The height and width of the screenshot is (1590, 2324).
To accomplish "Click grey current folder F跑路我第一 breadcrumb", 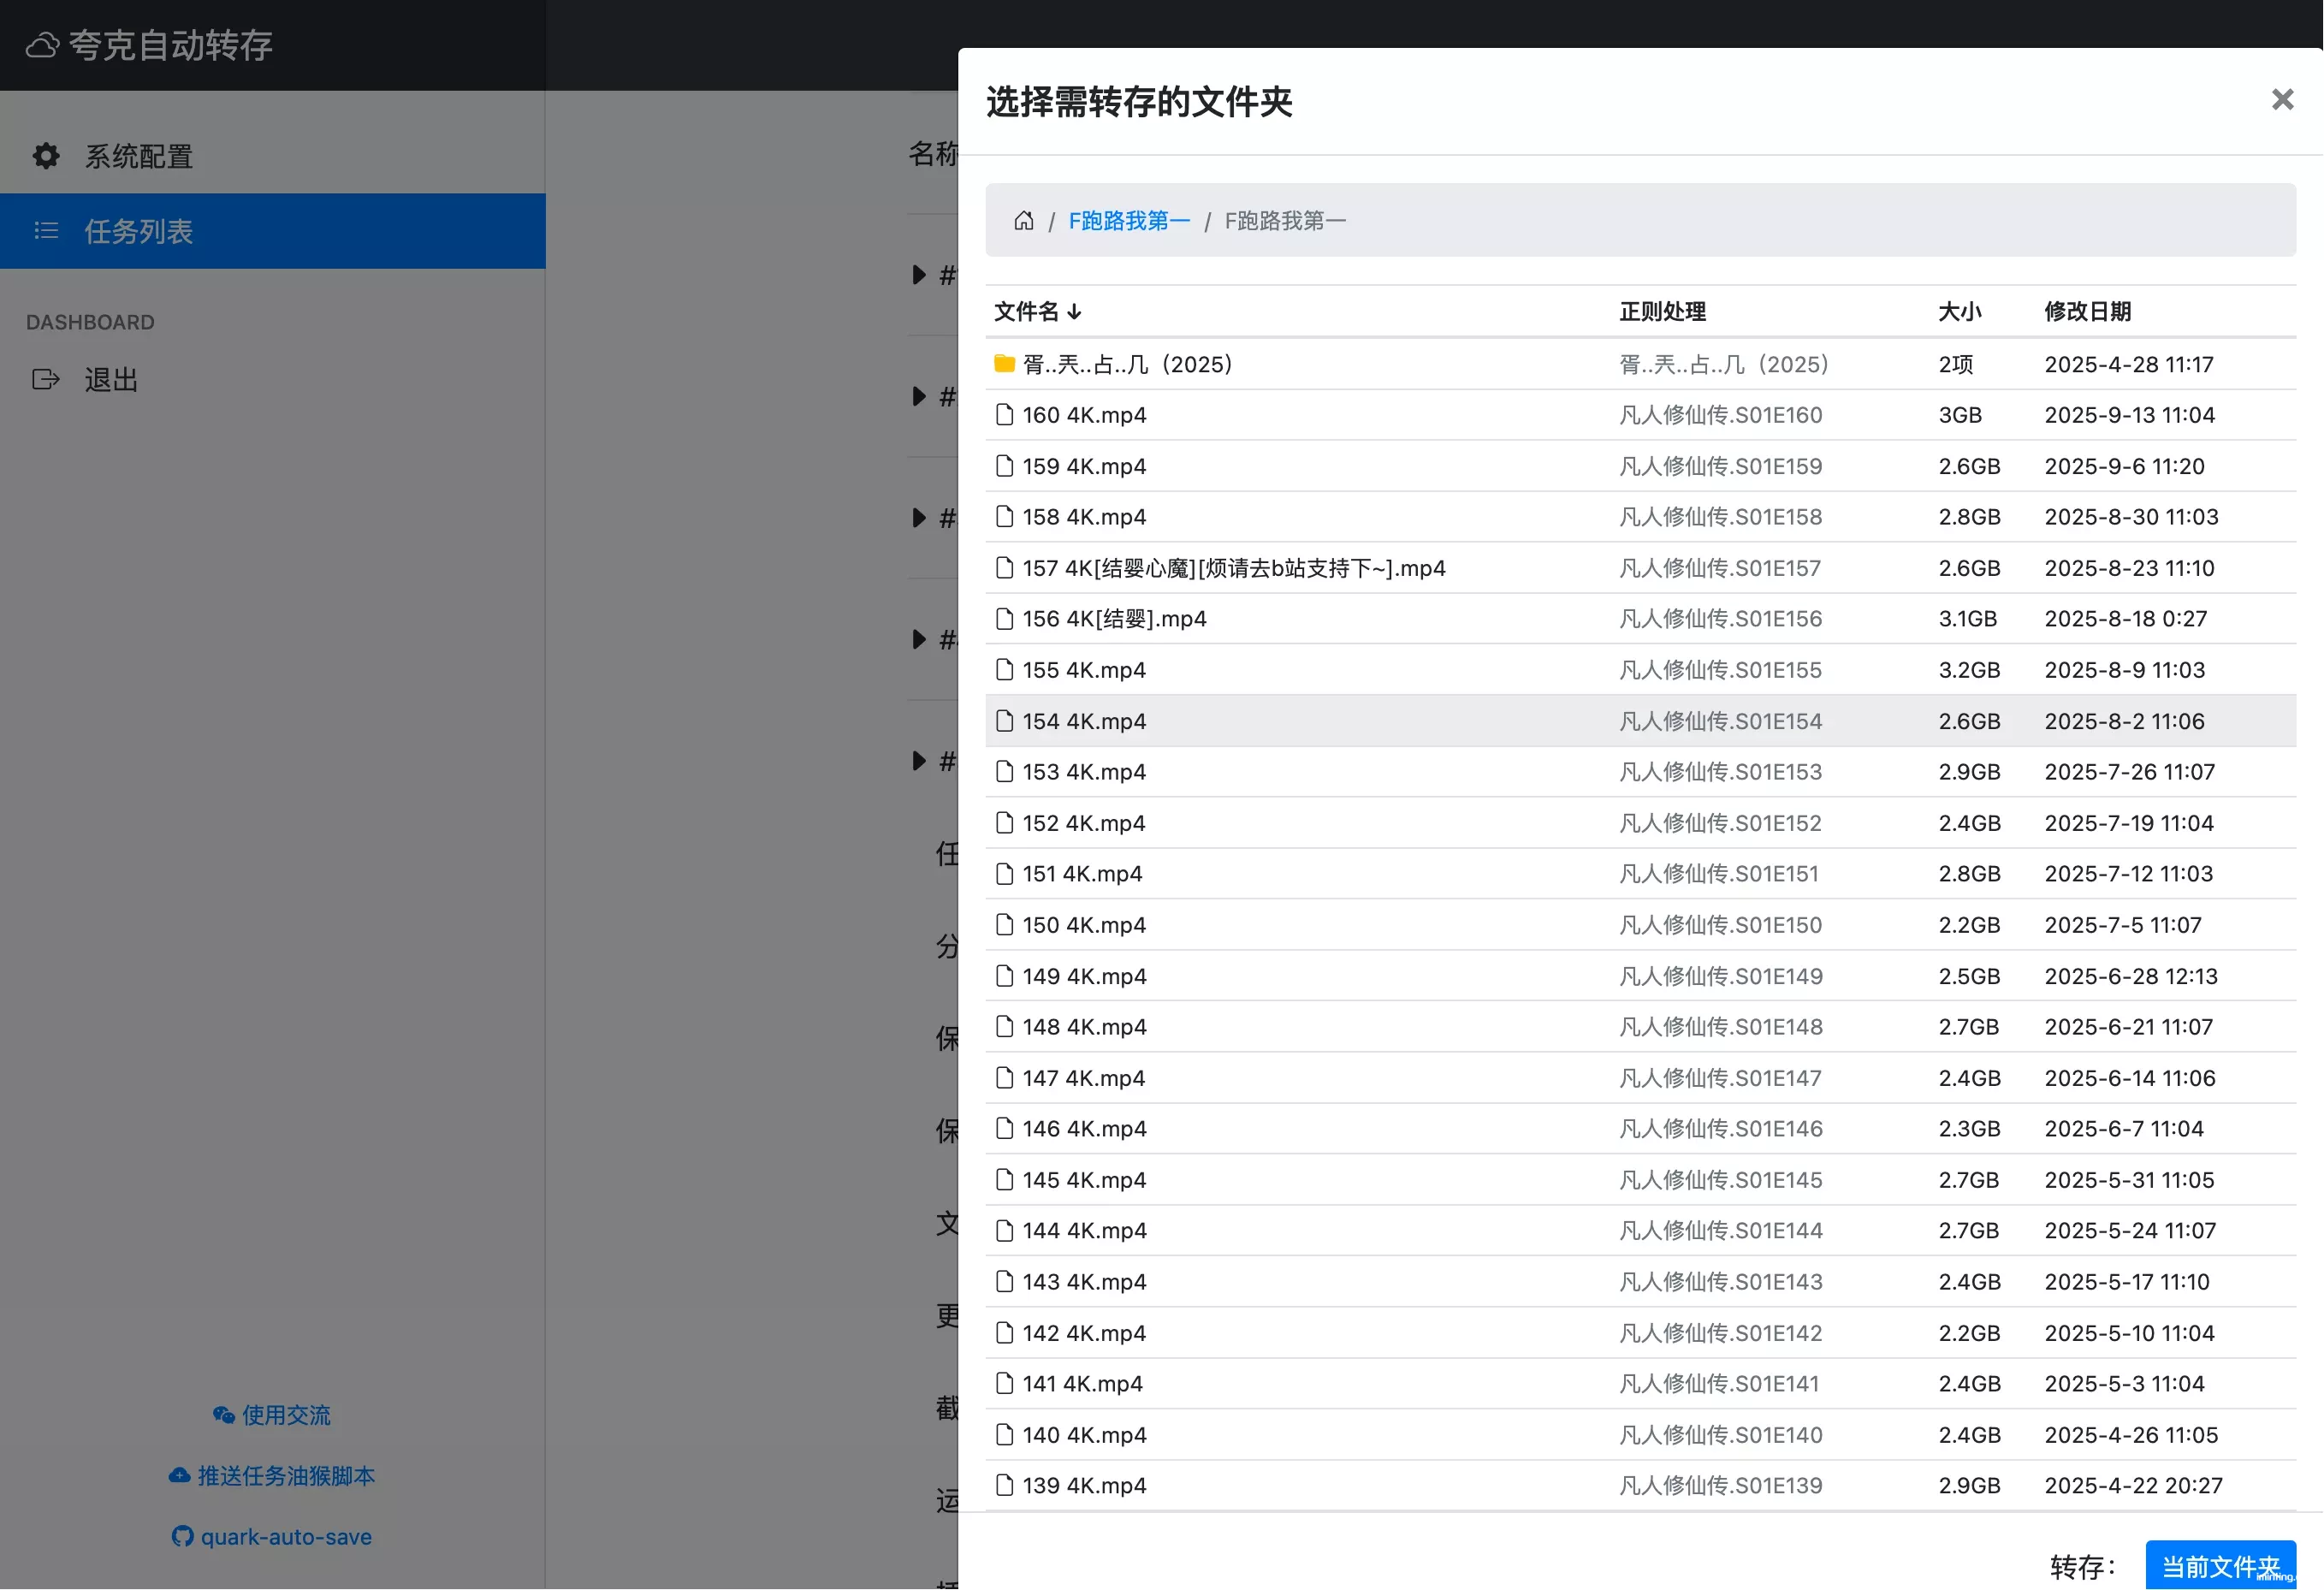I will coord(1285,220).
